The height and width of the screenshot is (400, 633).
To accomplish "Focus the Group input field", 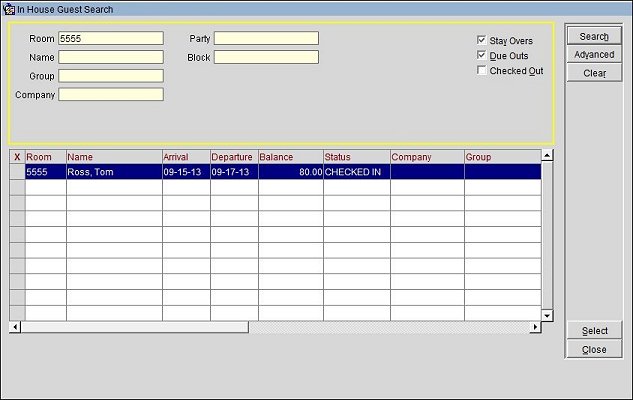I will coord(111,75).
